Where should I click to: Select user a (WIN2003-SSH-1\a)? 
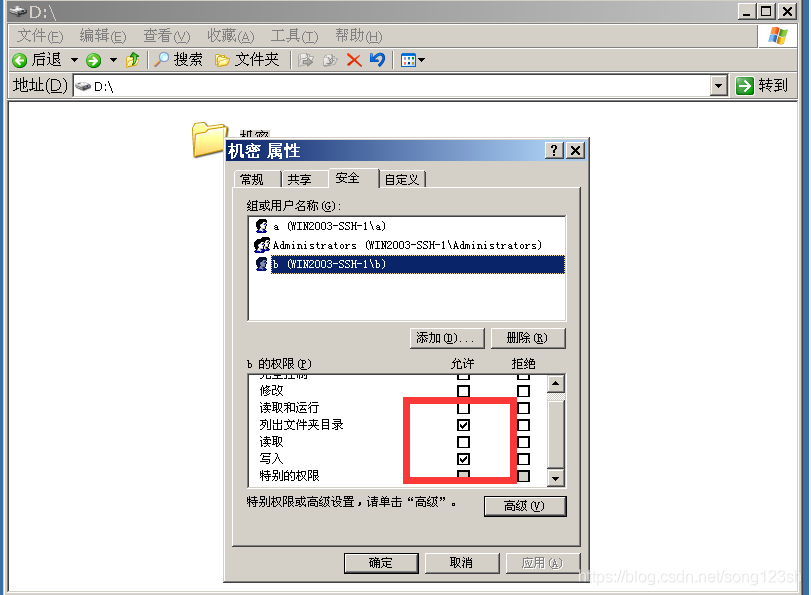[407, 226]
